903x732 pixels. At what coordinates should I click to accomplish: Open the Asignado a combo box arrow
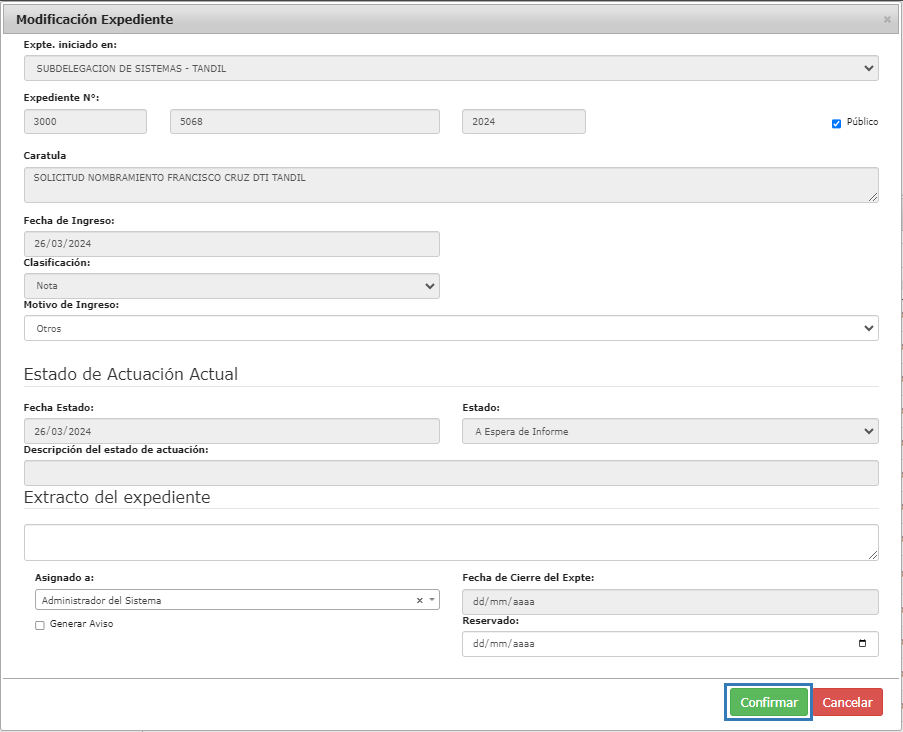pyautogui.click(x=432, y=600)
